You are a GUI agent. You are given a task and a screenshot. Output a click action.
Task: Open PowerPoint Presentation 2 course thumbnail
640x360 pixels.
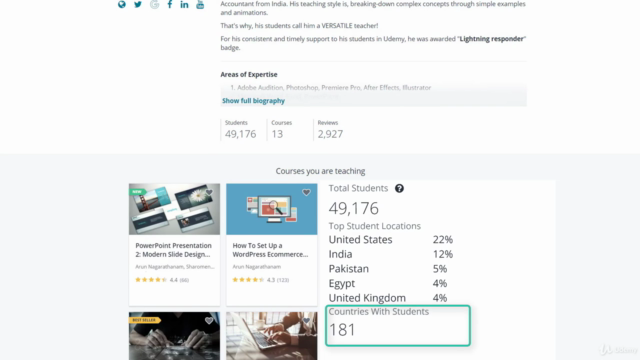[x=174, y=209]
